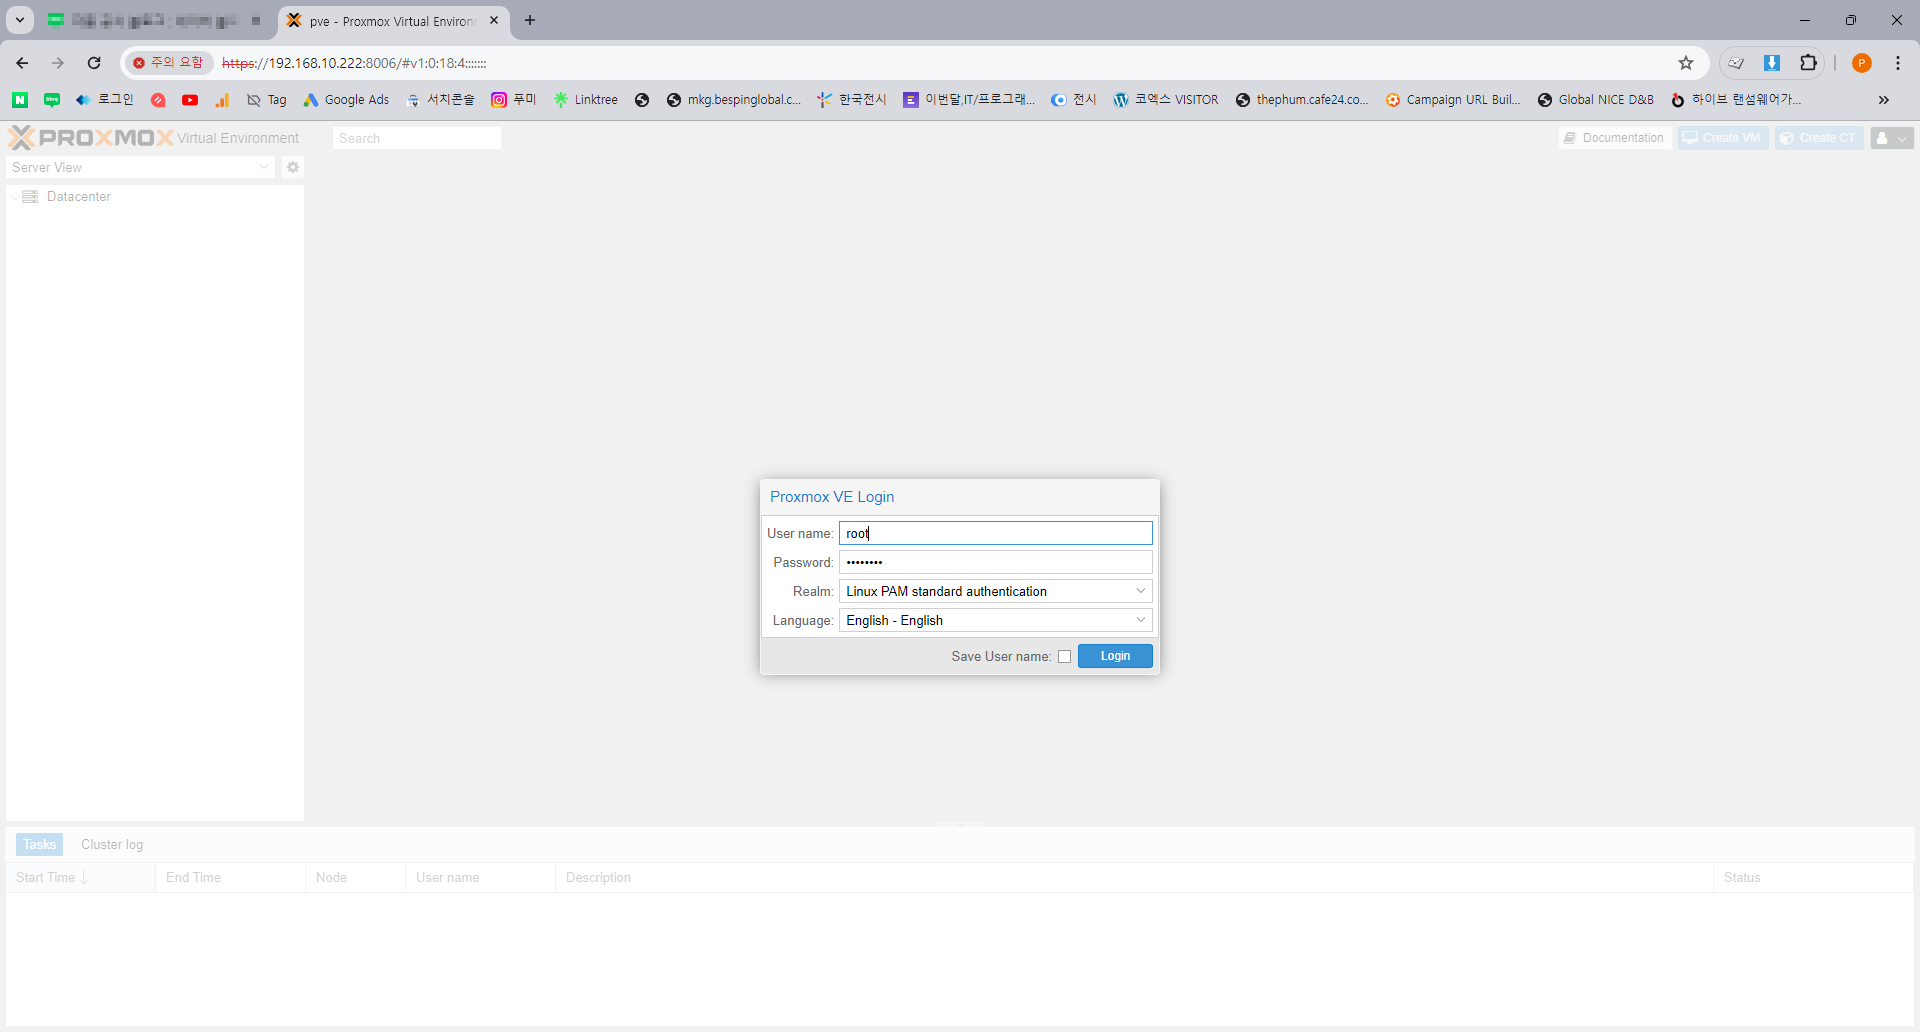Bookmark this page with the star icon
Image resolution: width=1920 pixels, height=1032 pixels.
point(1686,63)
